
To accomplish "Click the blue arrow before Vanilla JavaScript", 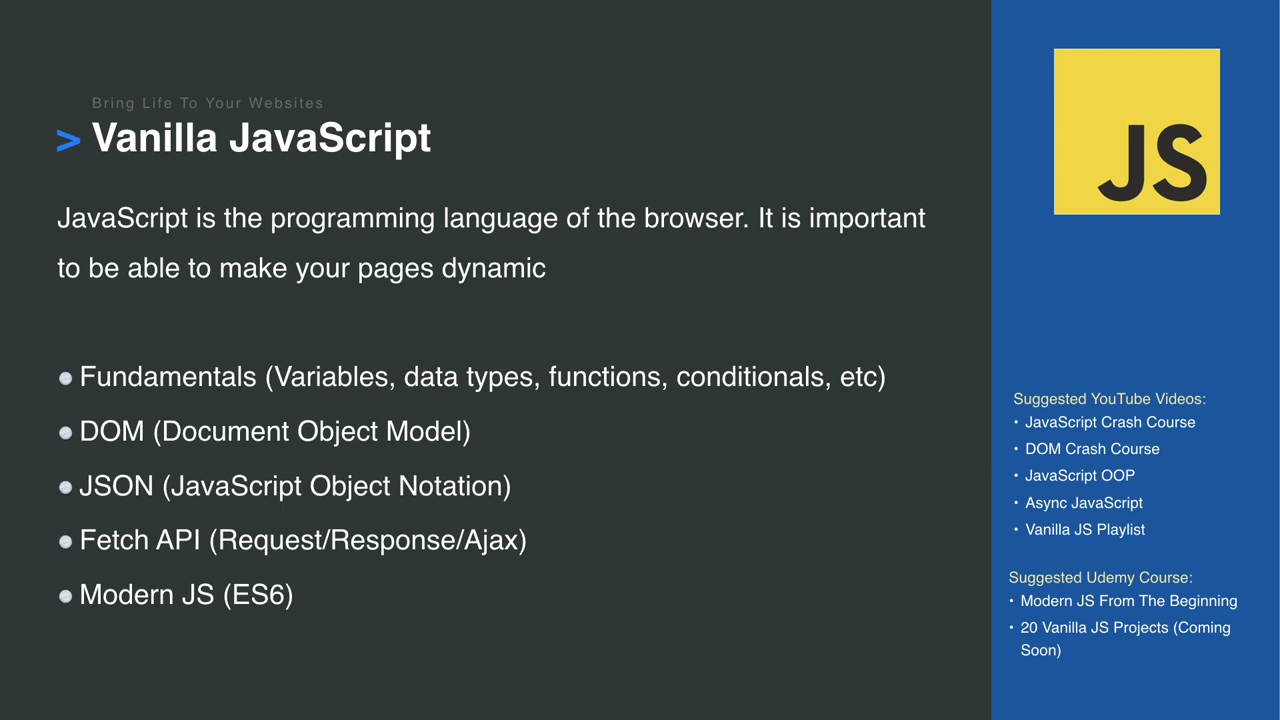I will tap(68, 141).
